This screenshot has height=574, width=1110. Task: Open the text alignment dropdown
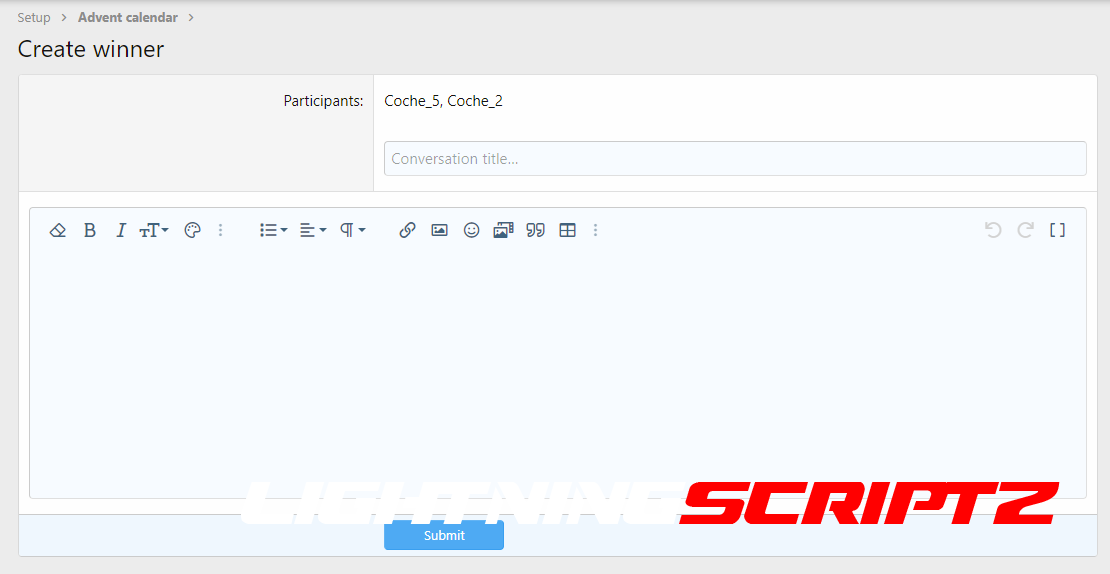point(313,230)
